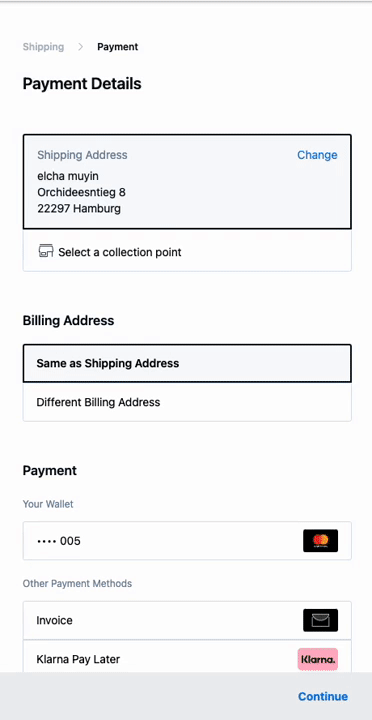Click the pink Klarna logo
Image resolution: width=372 pixels, height=720 pixels.
(x=317, y=659)
